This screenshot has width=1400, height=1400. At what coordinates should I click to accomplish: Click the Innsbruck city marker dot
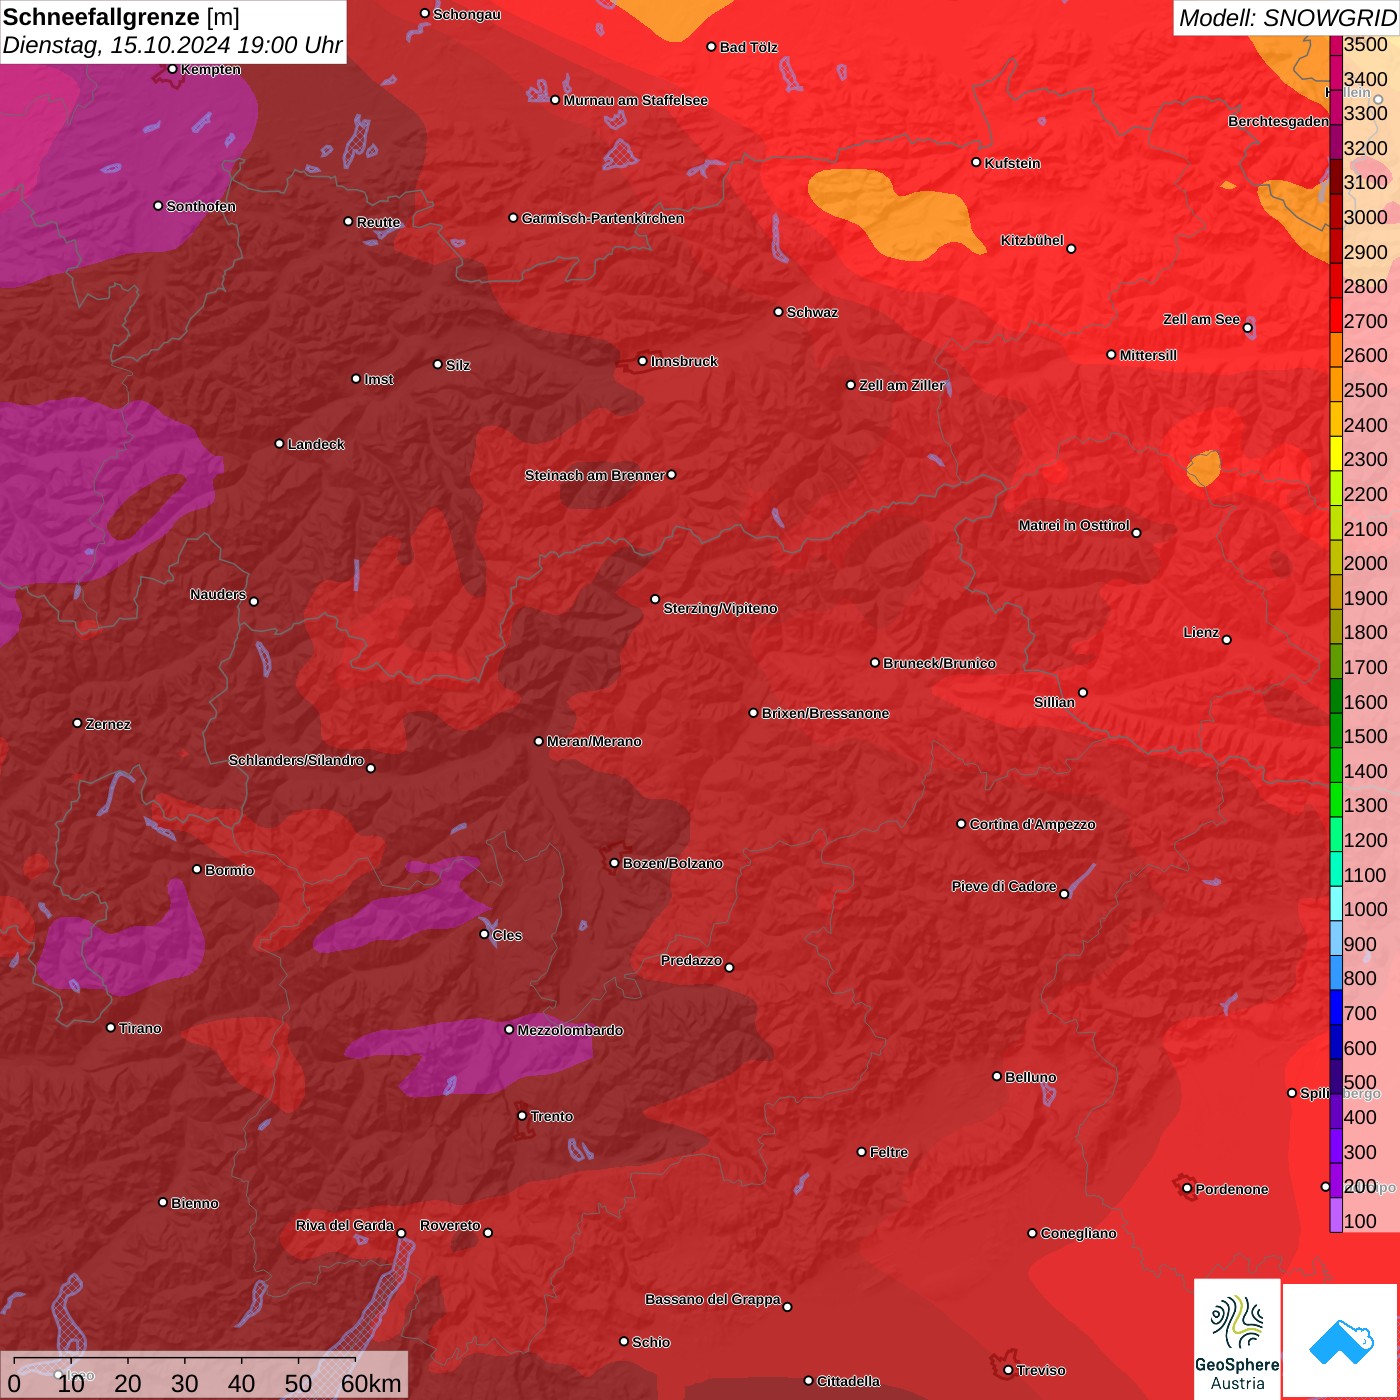(643, 361)
